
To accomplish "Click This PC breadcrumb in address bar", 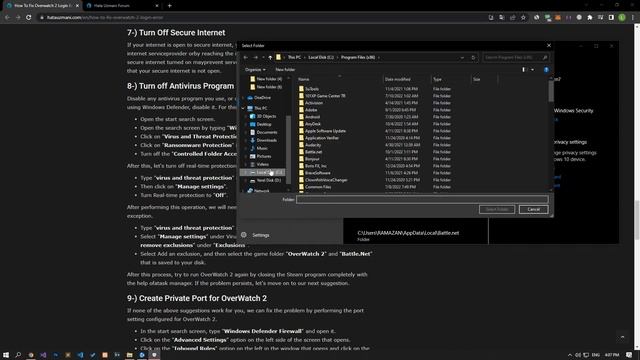I will coord(294,58).
